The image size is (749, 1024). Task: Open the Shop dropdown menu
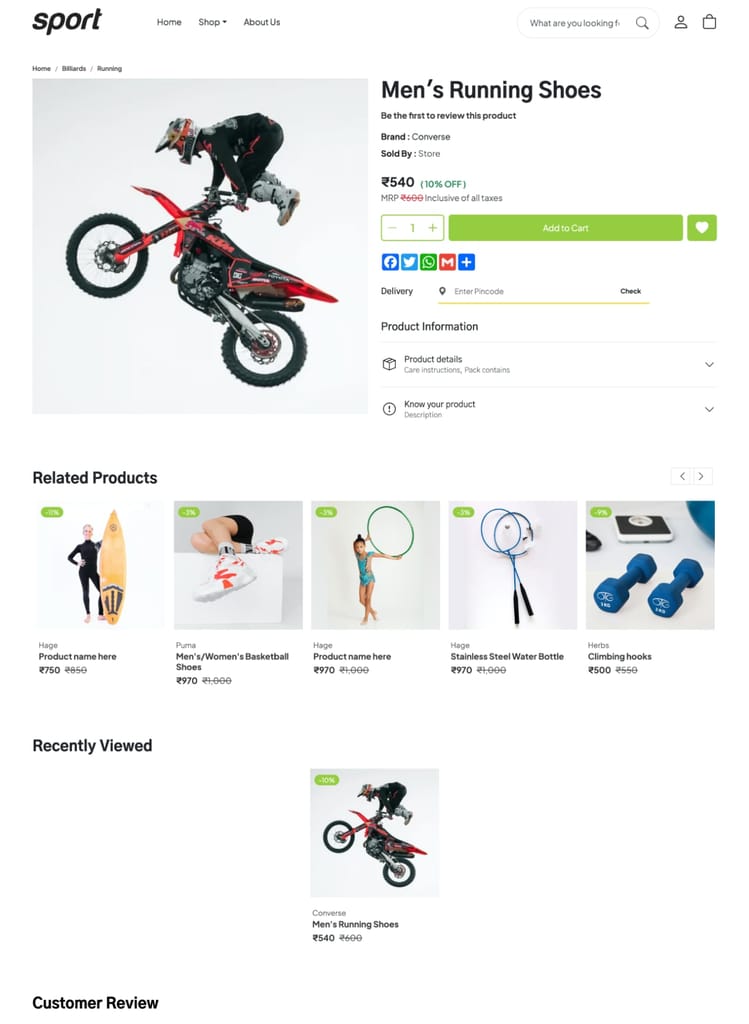[x=212, y=22]
